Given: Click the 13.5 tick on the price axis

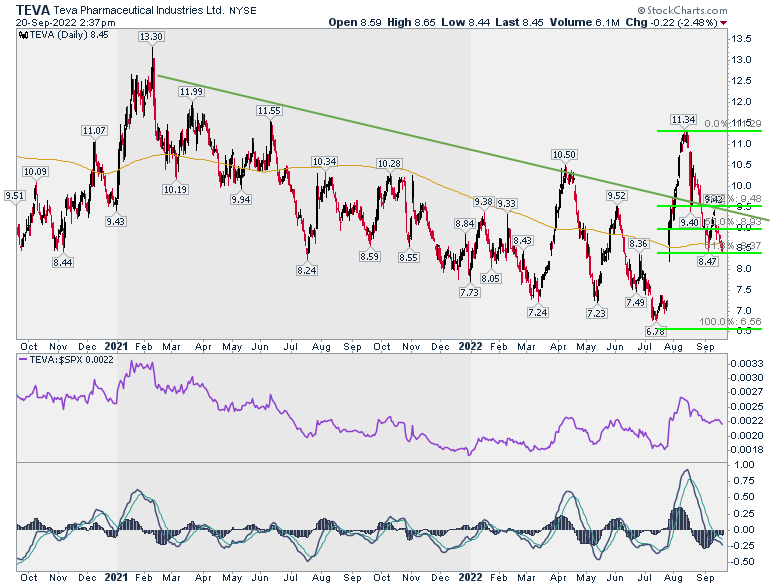Looking at the screenshot, I should click(741, 39).
